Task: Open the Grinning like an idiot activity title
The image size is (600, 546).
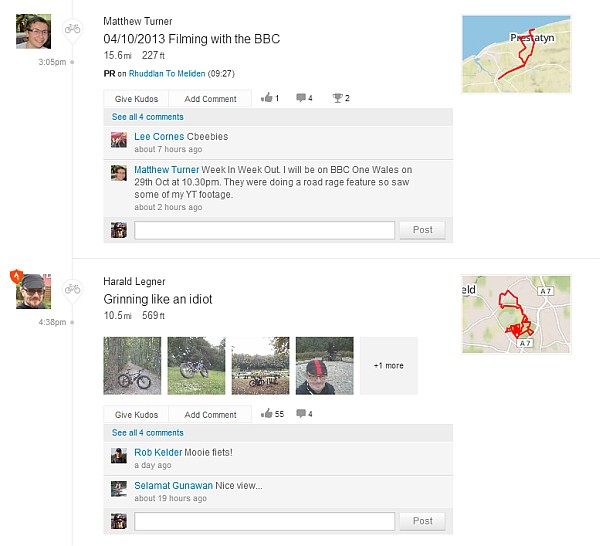Action: [158, 299]
